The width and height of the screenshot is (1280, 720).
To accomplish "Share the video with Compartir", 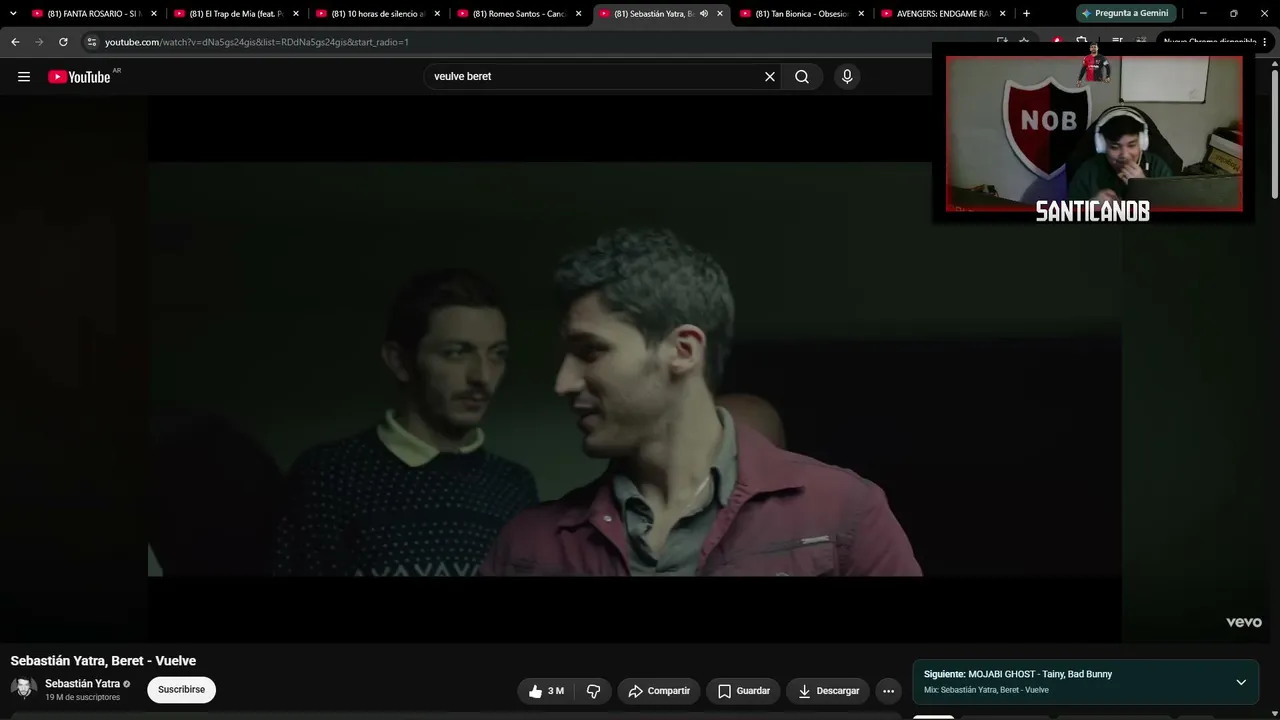I will tap(659, 691).
